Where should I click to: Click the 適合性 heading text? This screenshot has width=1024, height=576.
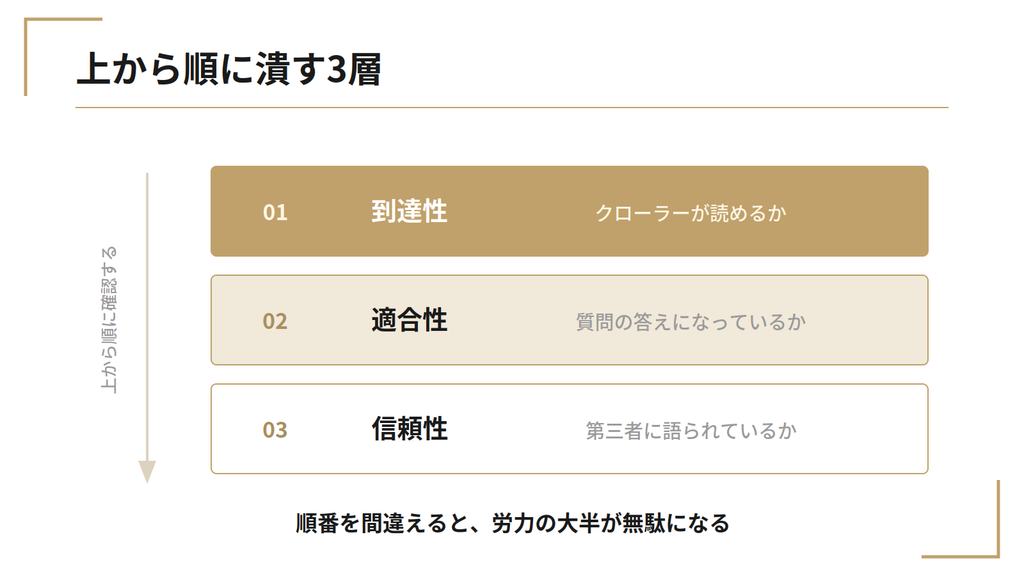point(409,321)
